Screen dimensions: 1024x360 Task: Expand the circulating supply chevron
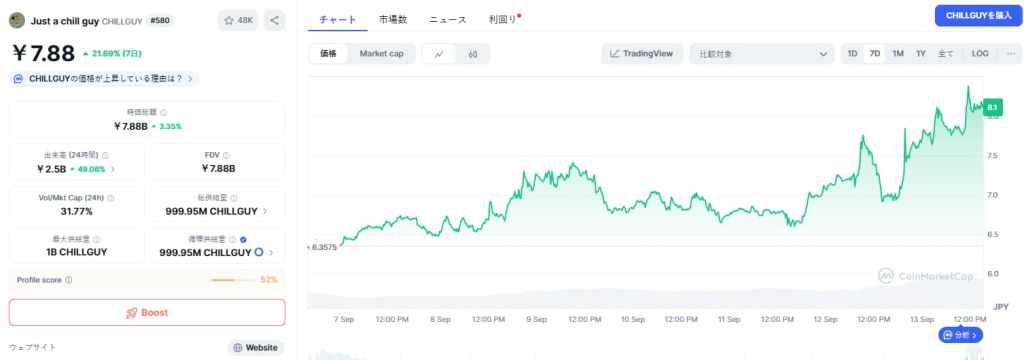pyautogui.click(x=270, y=252)
